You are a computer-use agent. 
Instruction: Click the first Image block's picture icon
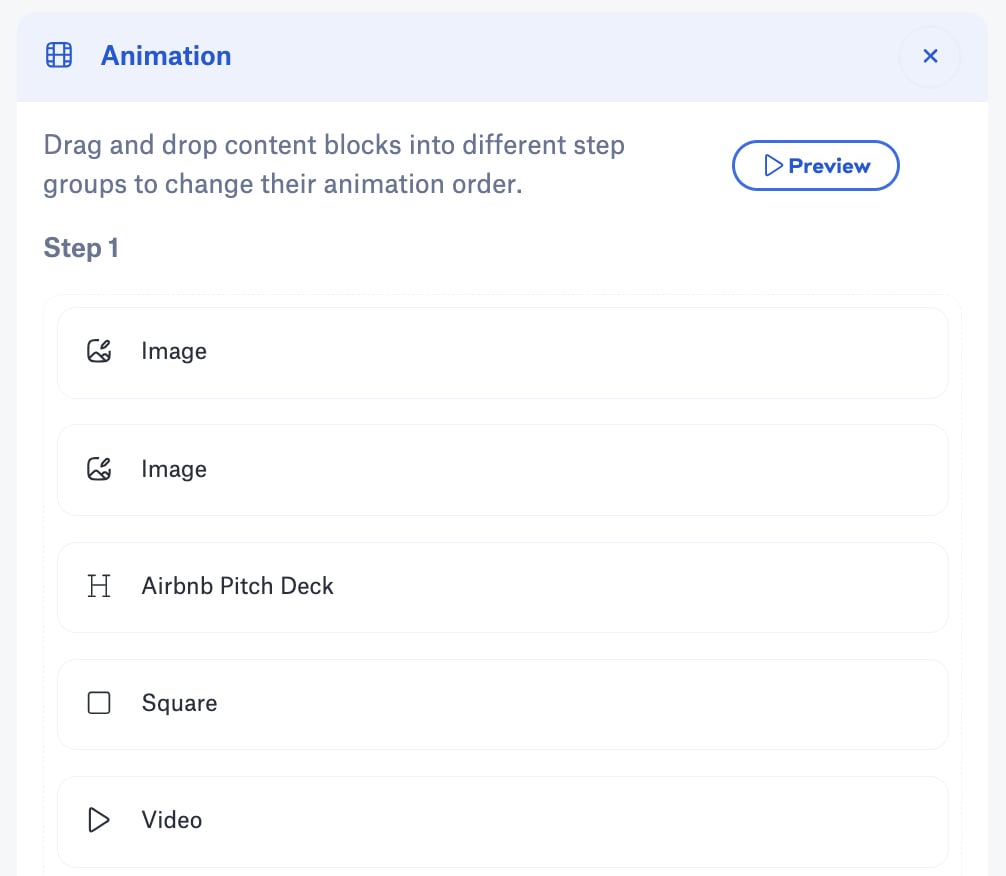[x=99, y=352]
